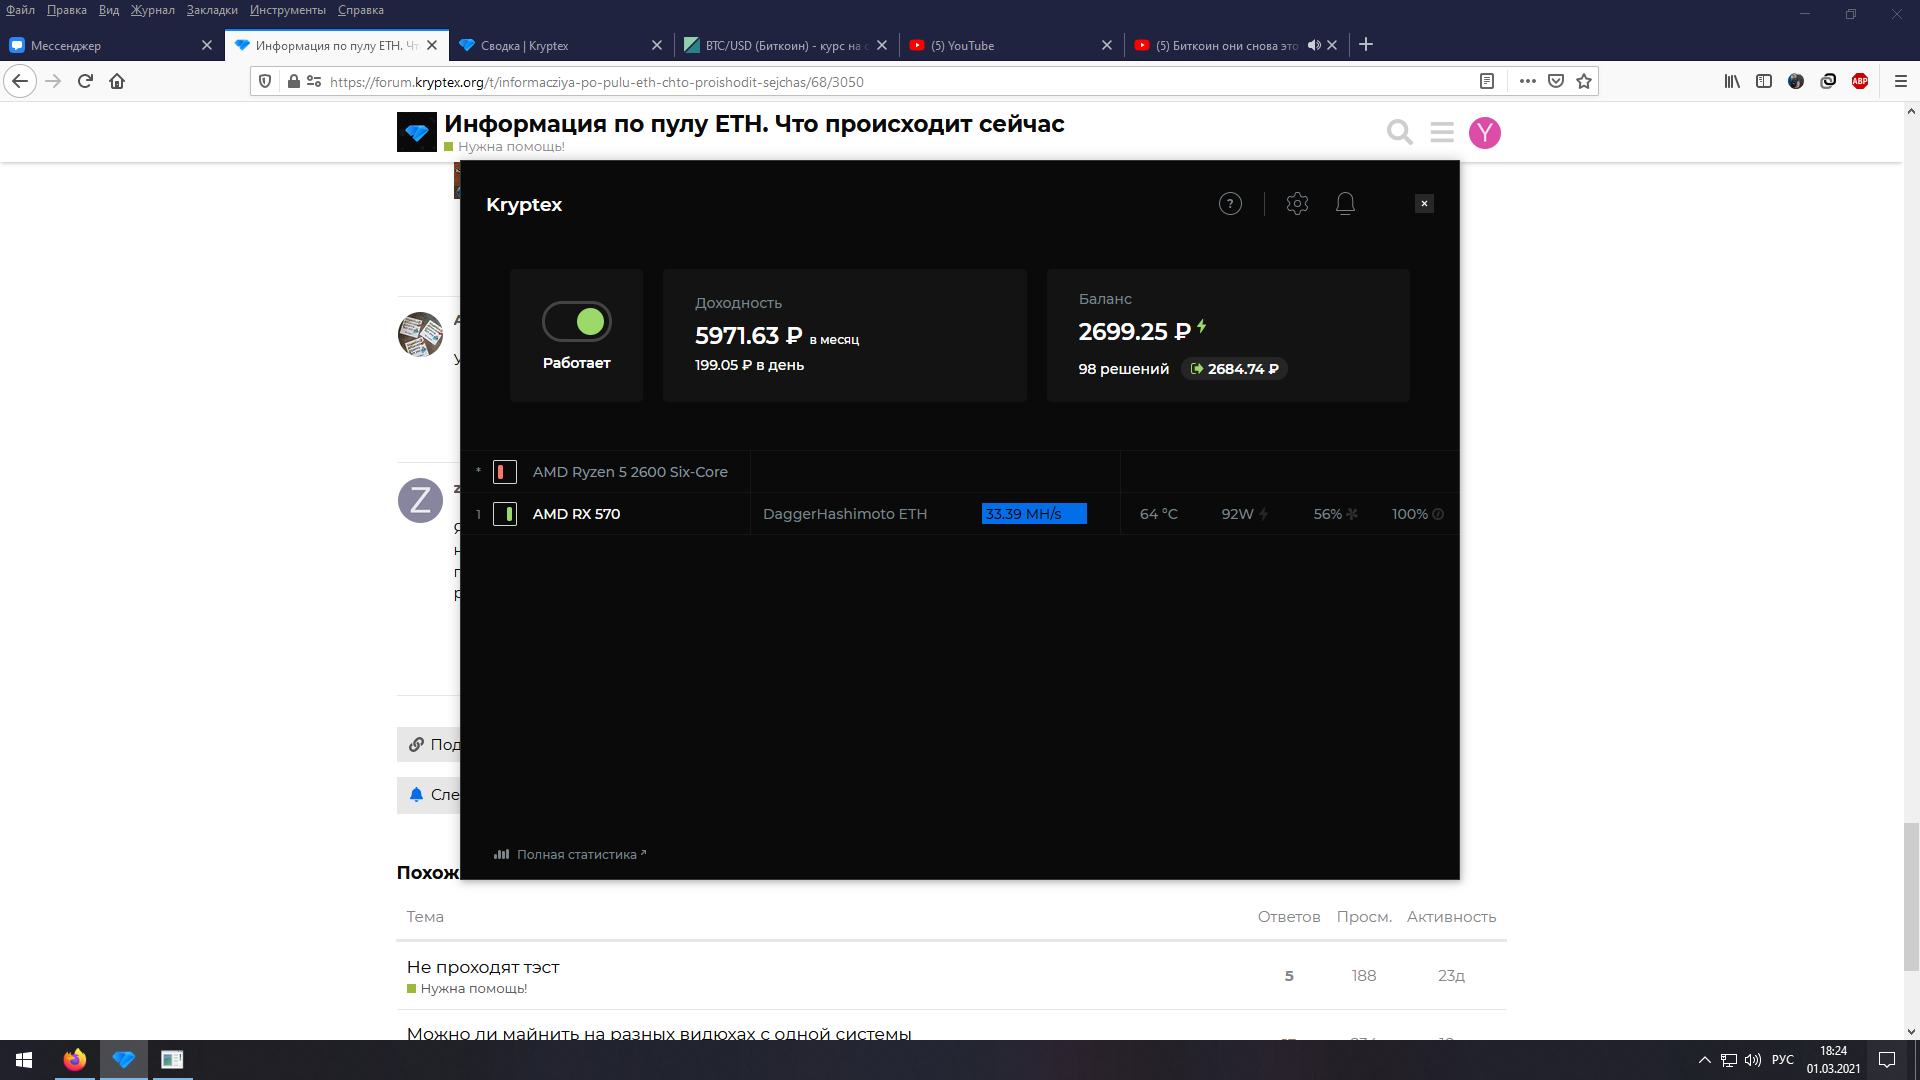
Task: Open Kryptex notifications bell icon
Action: (x=1345, y=204)
